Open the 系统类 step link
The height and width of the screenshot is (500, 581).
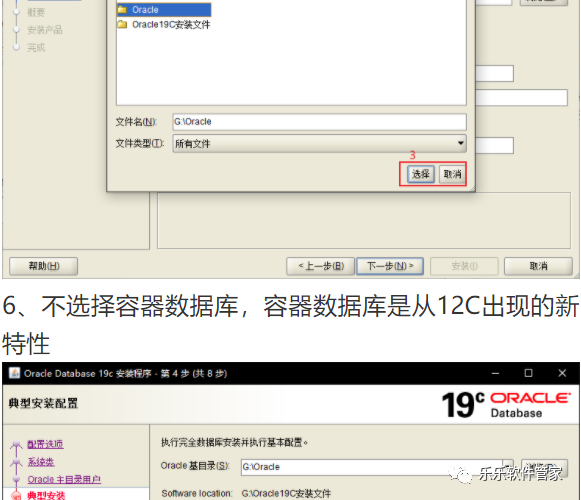coord(41,462)
